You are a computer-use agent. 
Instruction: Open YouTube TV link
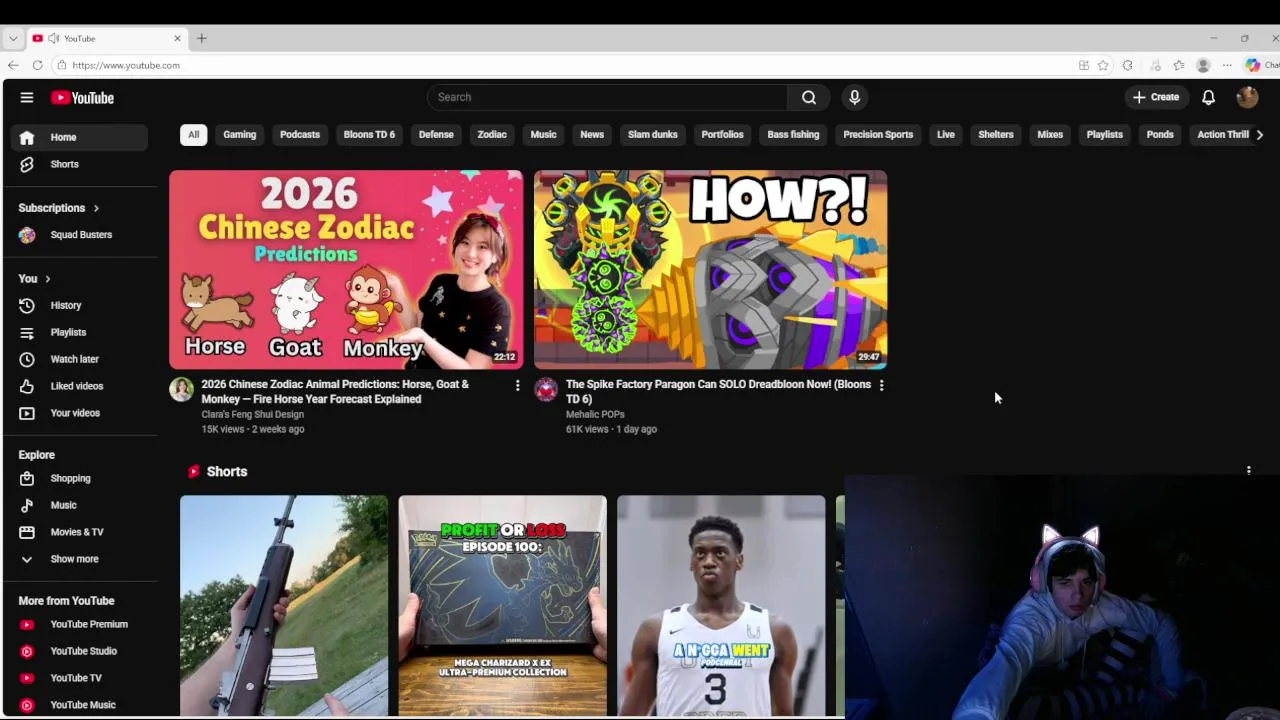[x=79, y=678]
